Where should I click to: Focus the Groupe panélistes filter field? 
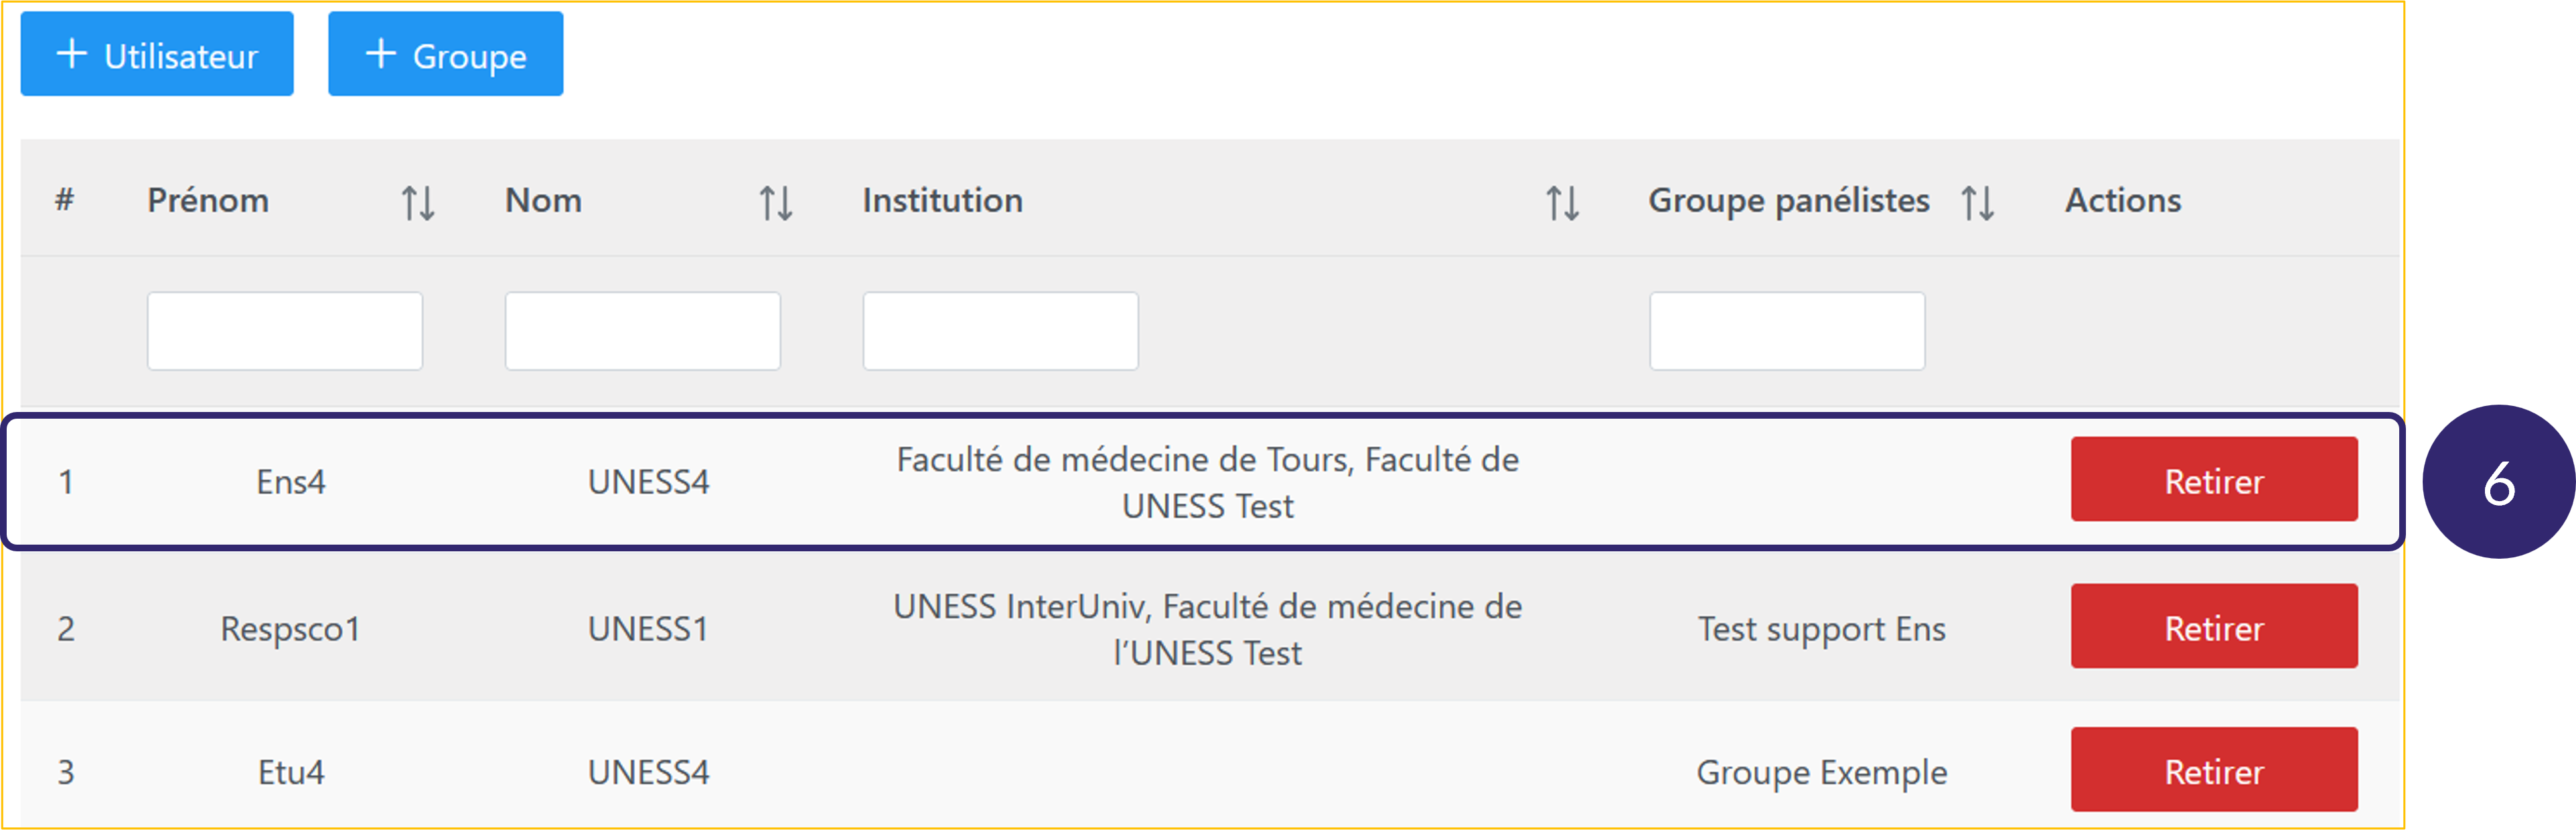1787,331
